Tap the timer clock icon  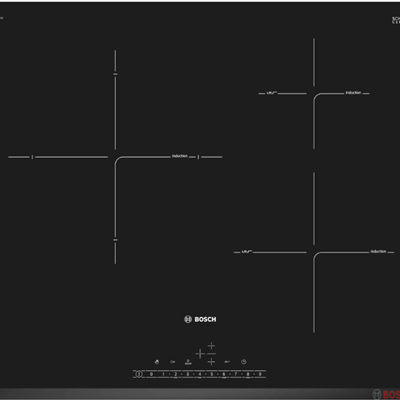244,362
